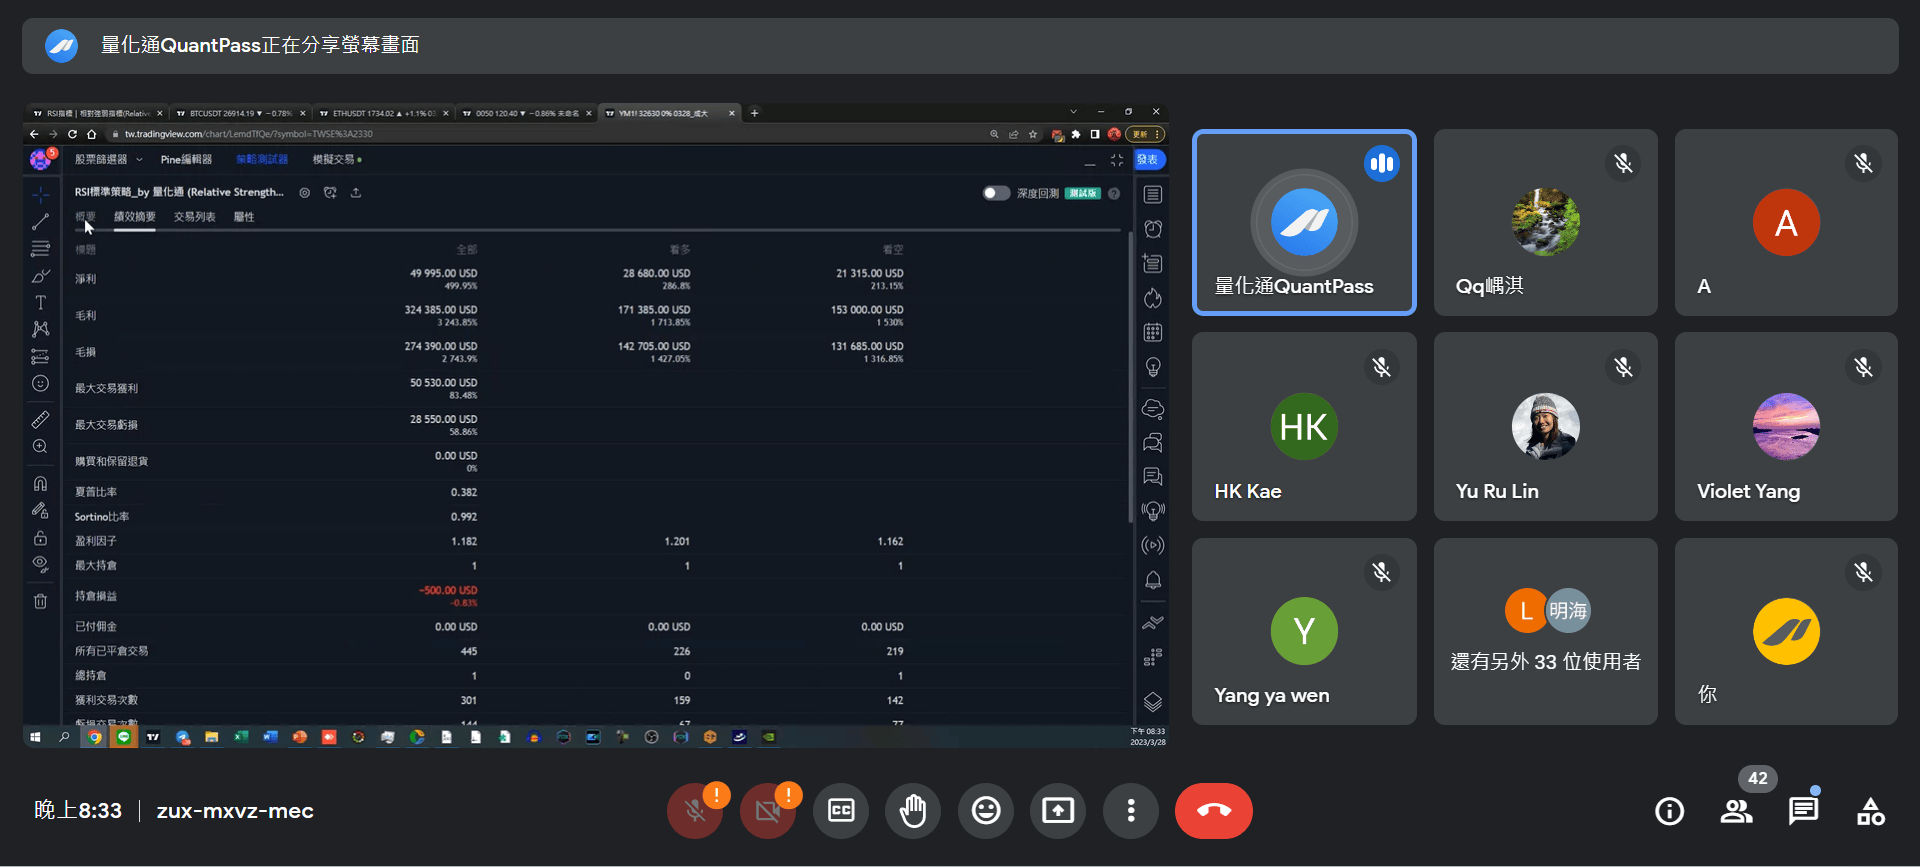
Task: Select the Yu Ru Lin participant tile
Action: [1545, 426]
